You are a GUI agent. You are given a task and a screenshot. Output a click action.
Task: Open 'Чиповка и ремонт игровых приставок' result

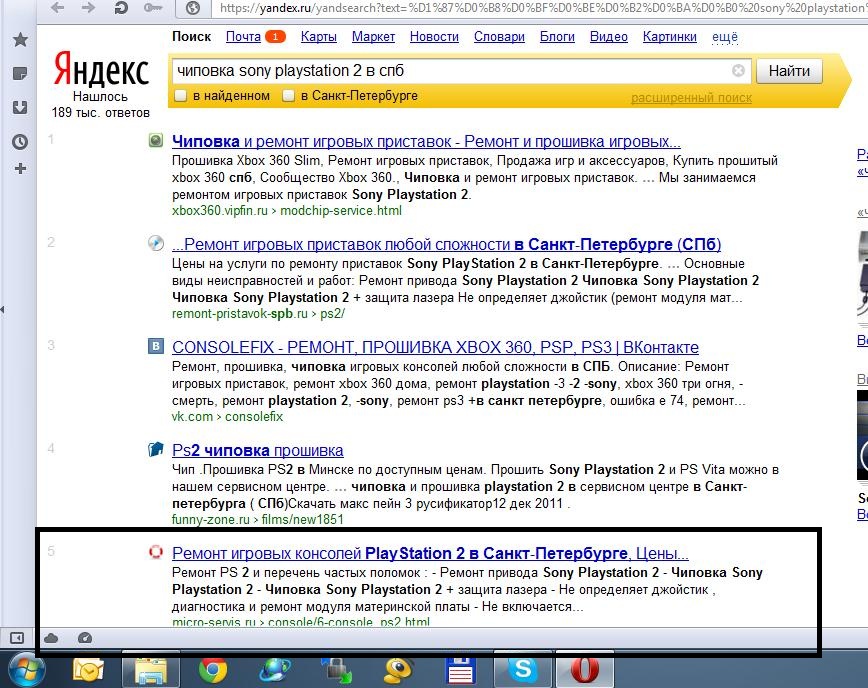[x=426, y=141]
